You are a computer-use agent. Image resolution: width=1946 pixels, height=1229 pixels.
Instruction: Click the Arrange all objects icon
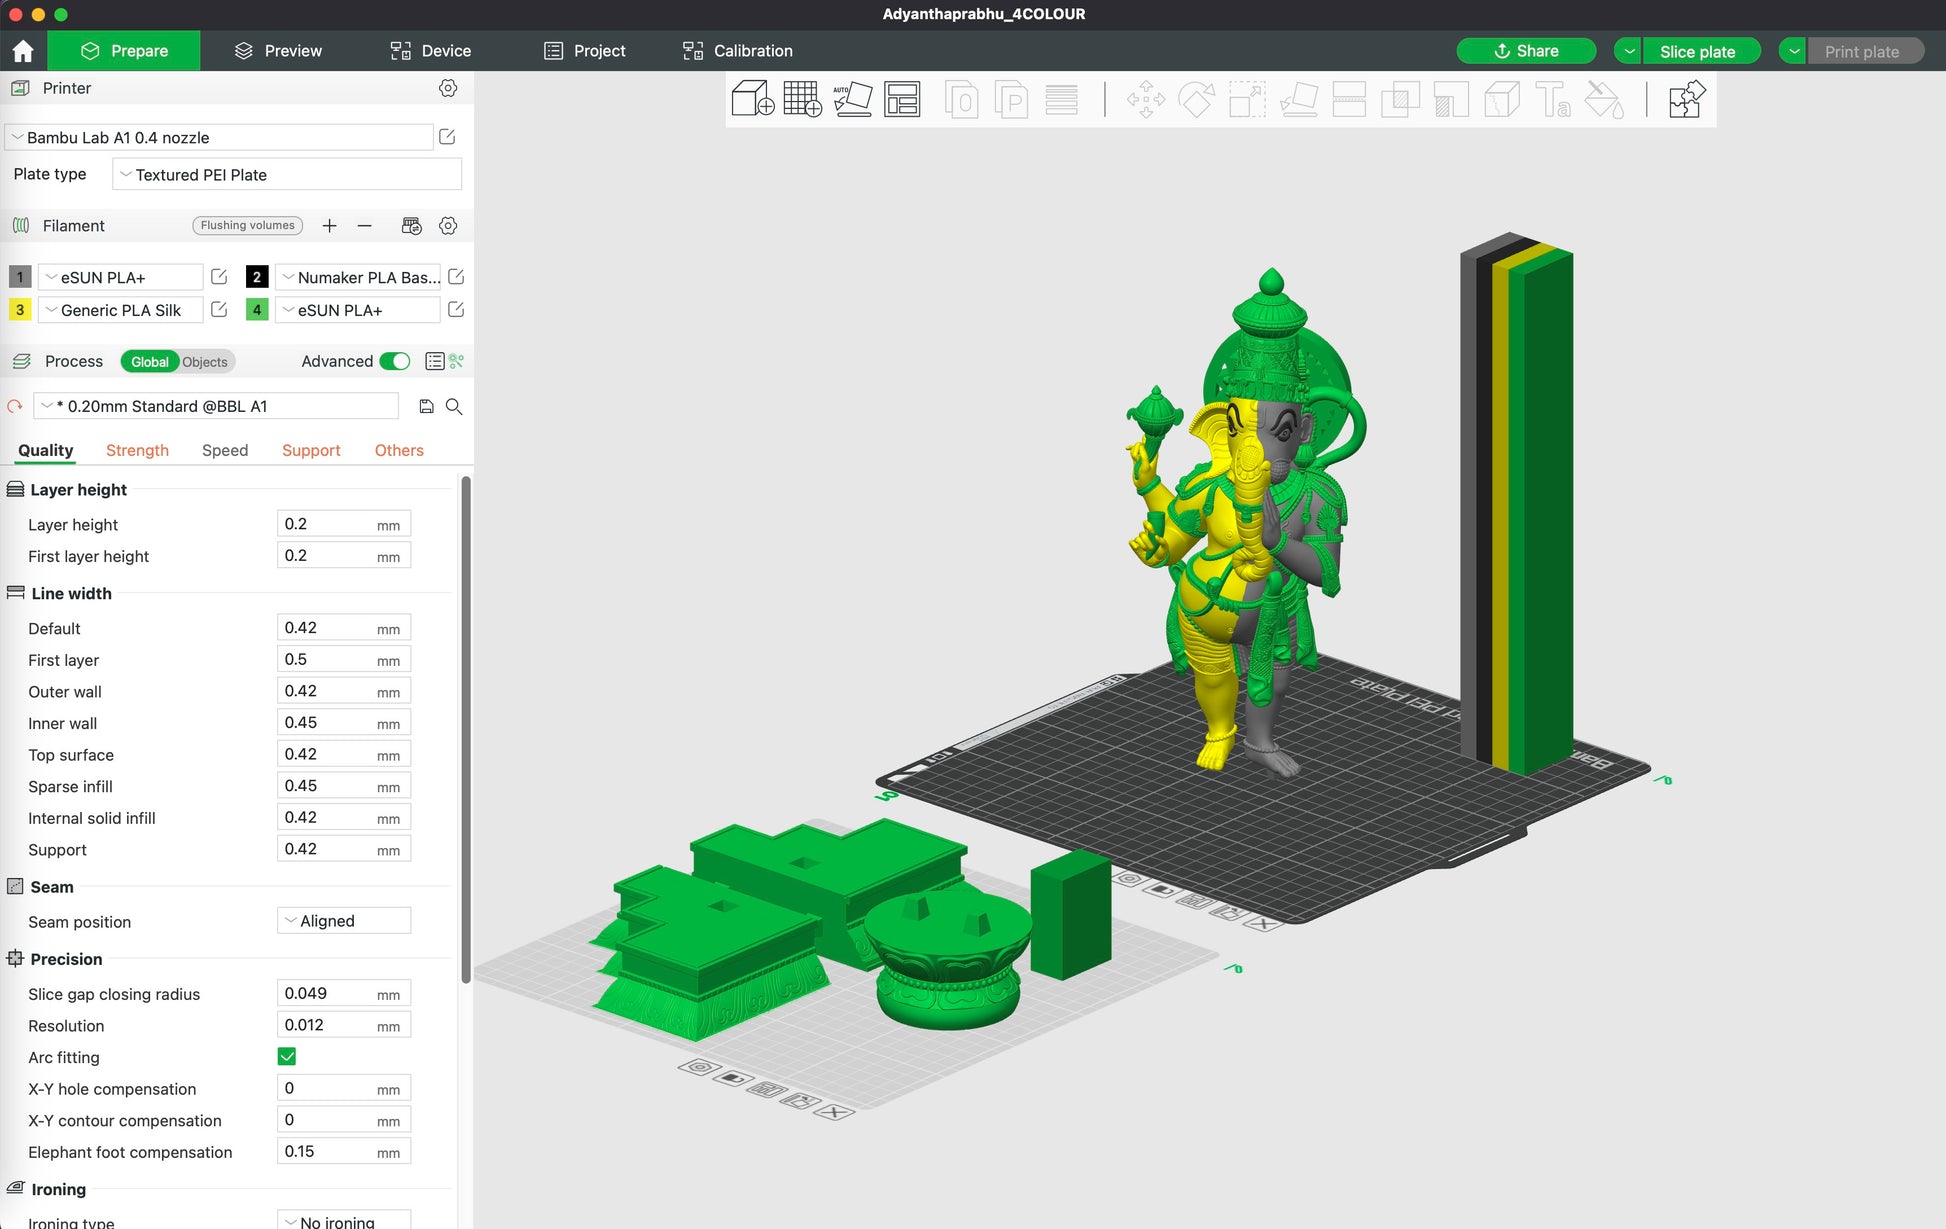902,100
